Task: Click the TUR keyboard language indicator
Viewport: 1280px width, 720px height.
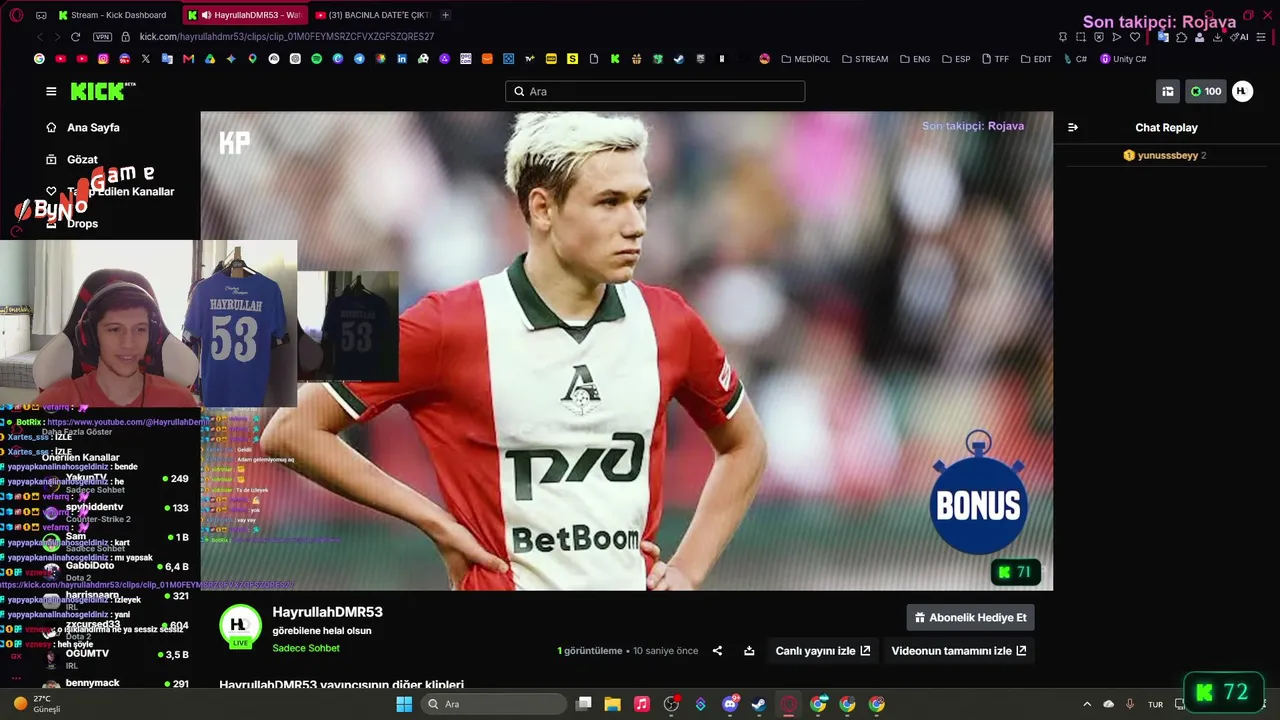Action: [1155, 704]
